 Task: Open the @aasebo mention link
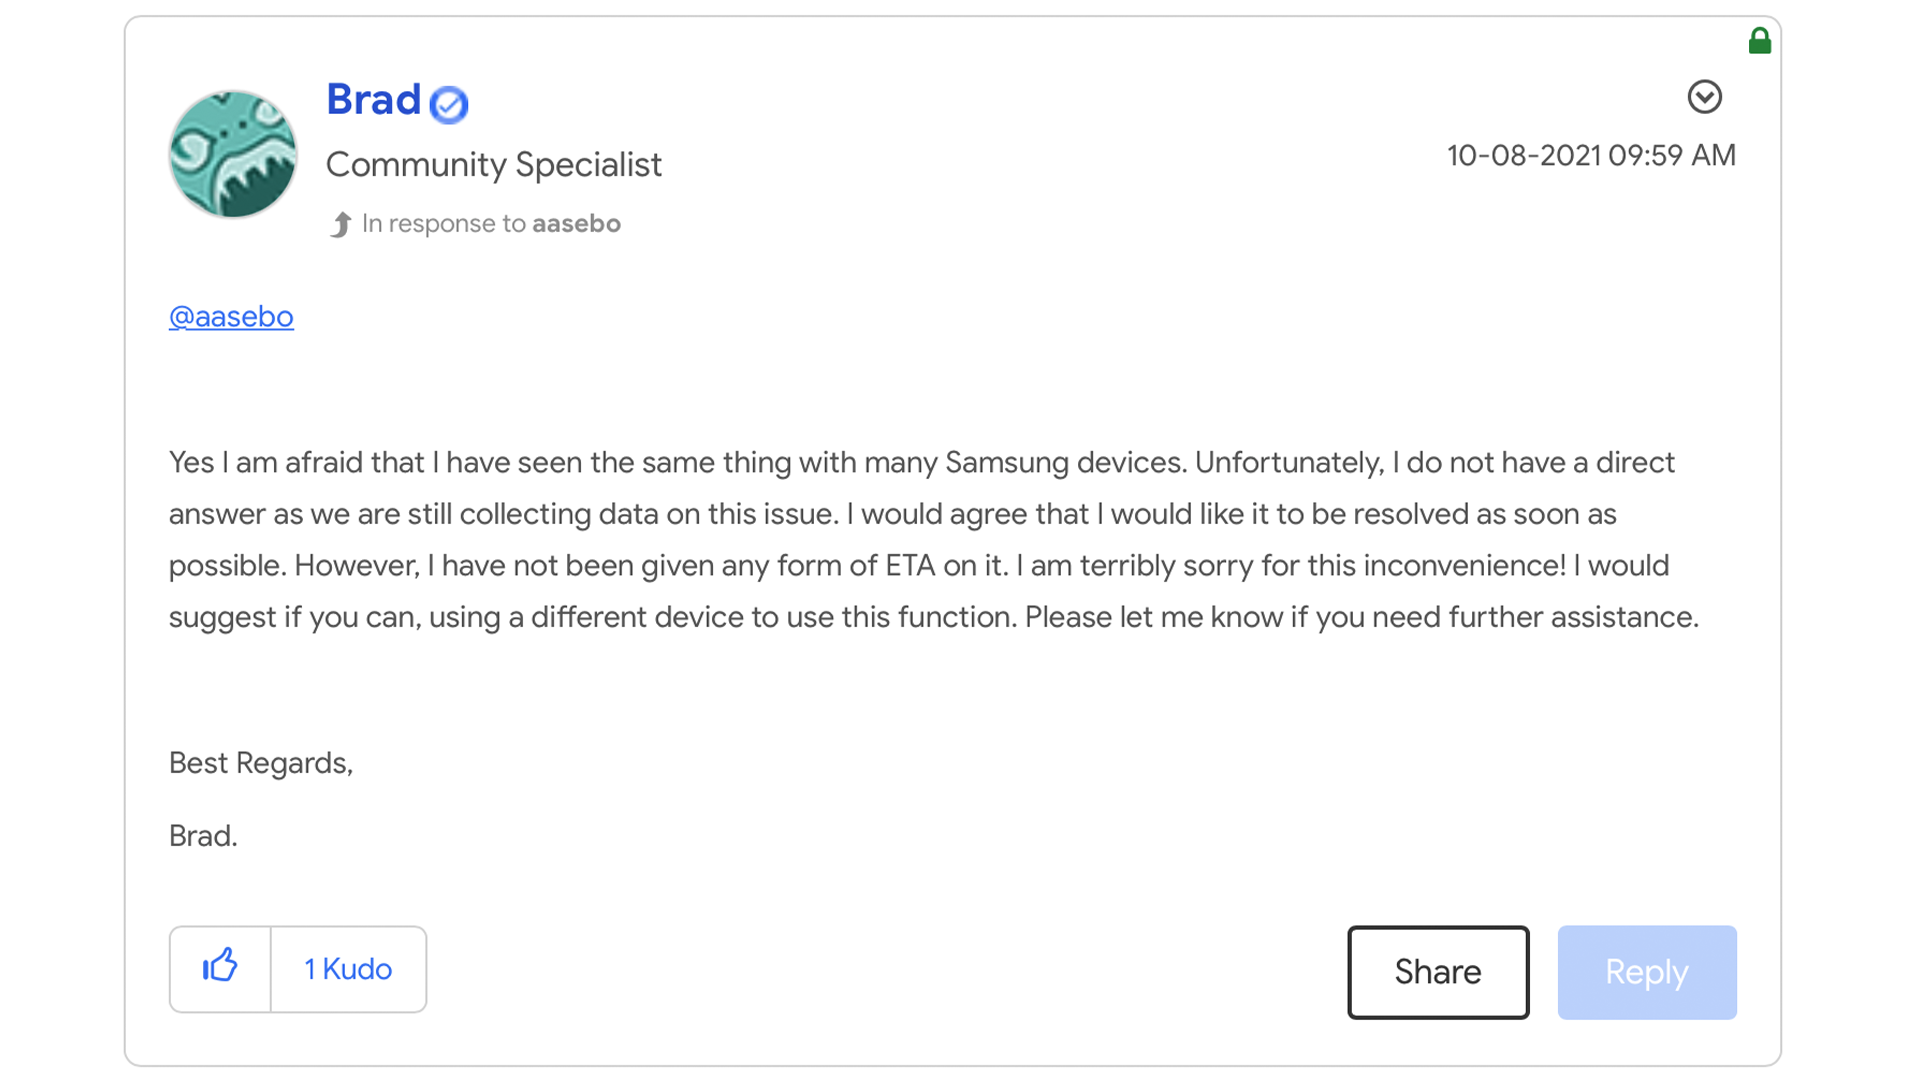point(231,316)
